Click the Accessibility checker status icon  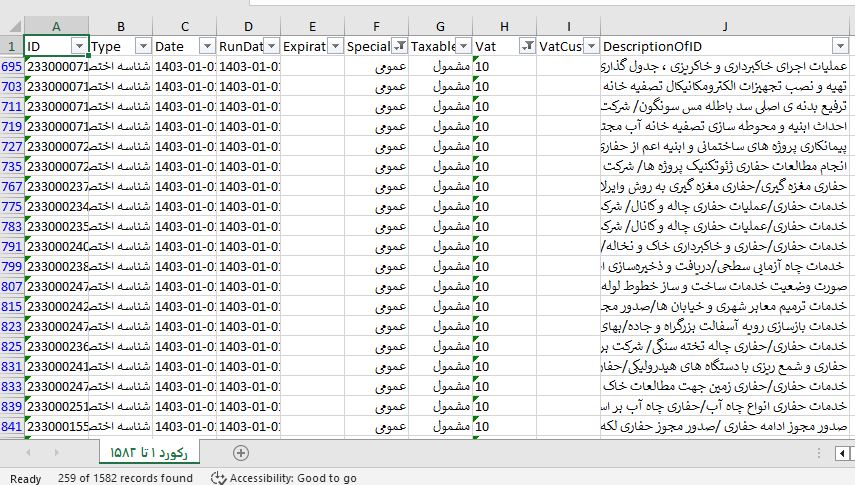[218, 478]
